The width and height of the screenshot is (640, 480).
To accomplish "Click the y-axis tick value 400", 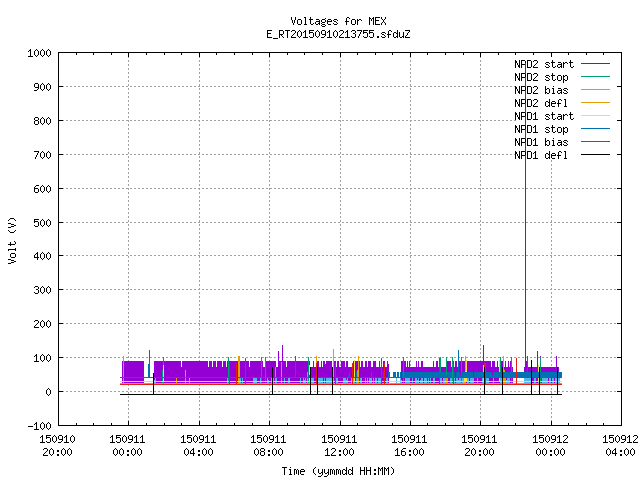I will 42,256.
